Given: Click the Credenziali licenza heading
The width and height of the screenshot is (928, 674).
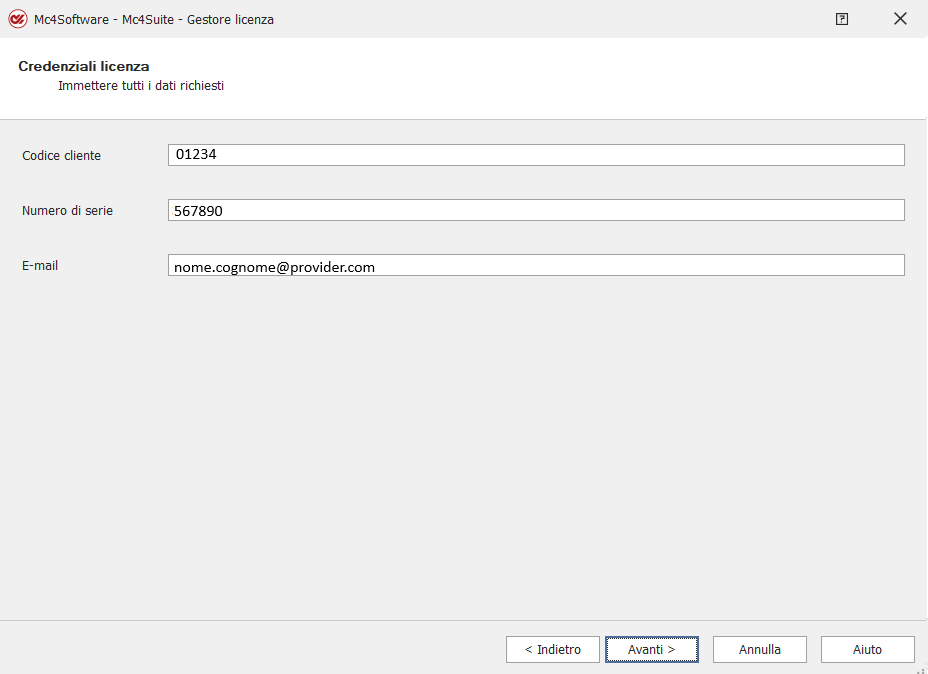Looking at the screenshot, I should point(83,66).
